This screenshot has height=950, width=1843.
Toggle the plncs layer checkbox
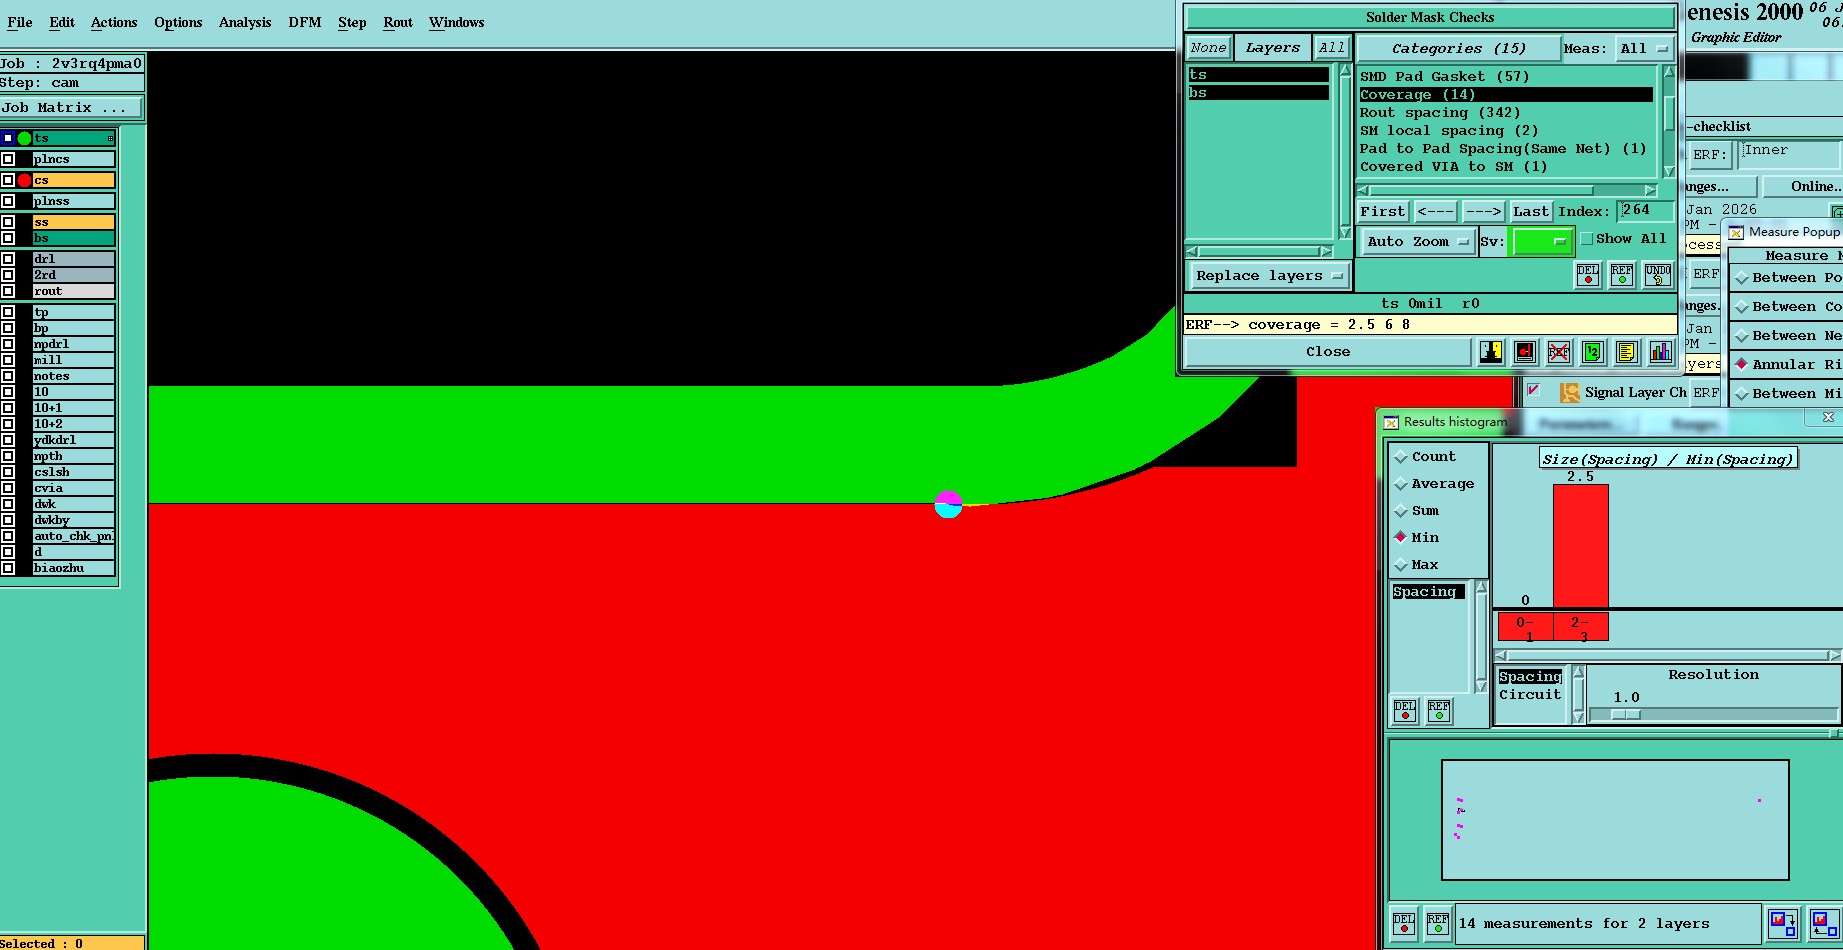pos(8,159)
